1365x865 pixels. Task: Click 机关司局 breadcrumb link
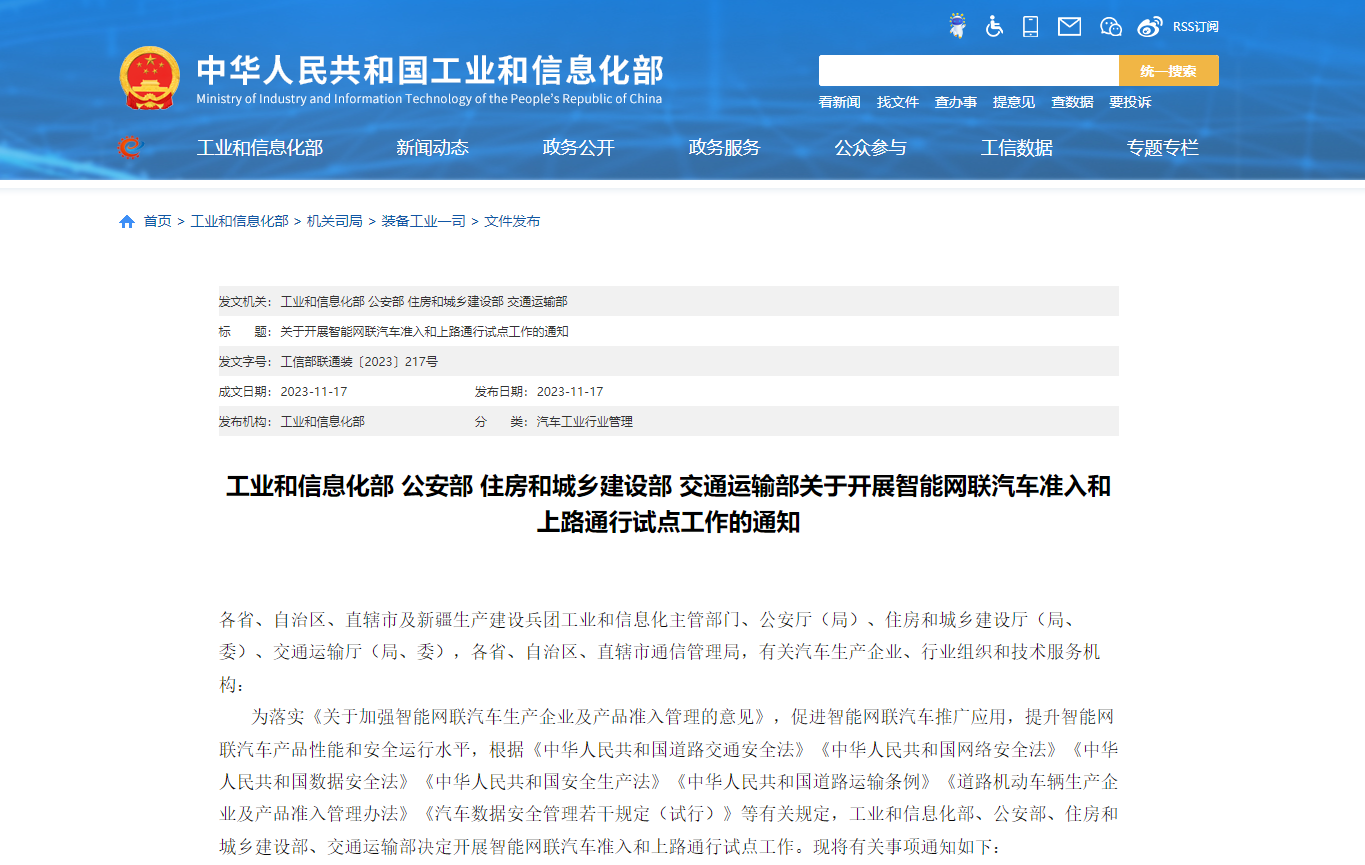tap(335, 221)
